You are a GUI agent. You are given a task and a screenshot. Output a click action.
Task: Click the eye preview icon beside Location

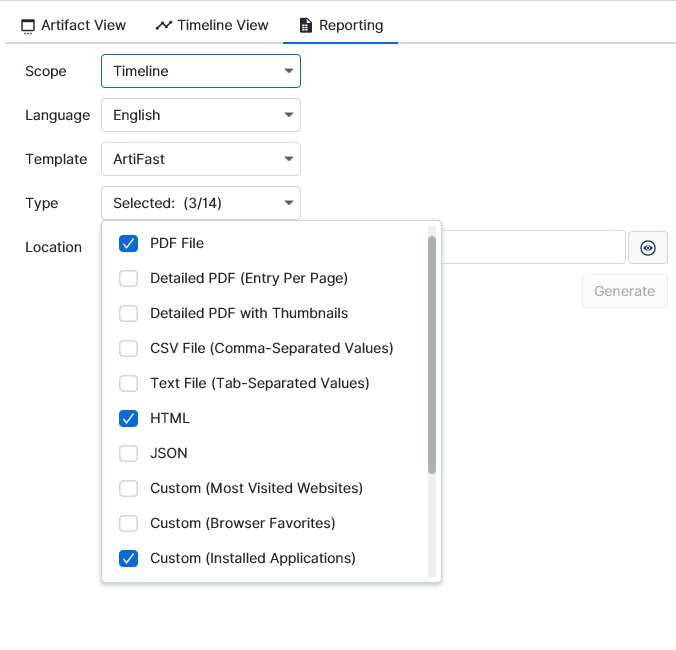coord(647,248)
